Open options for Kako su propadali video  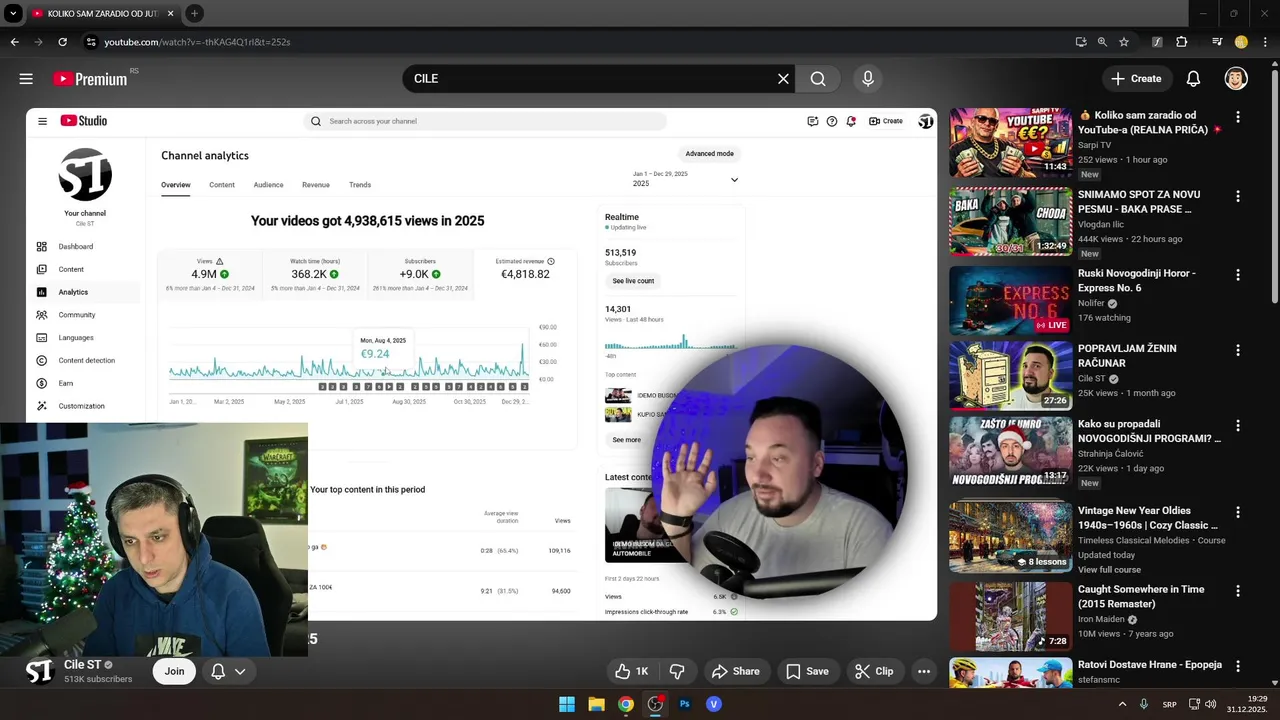pyautogui.click(x=1238, y=426)
